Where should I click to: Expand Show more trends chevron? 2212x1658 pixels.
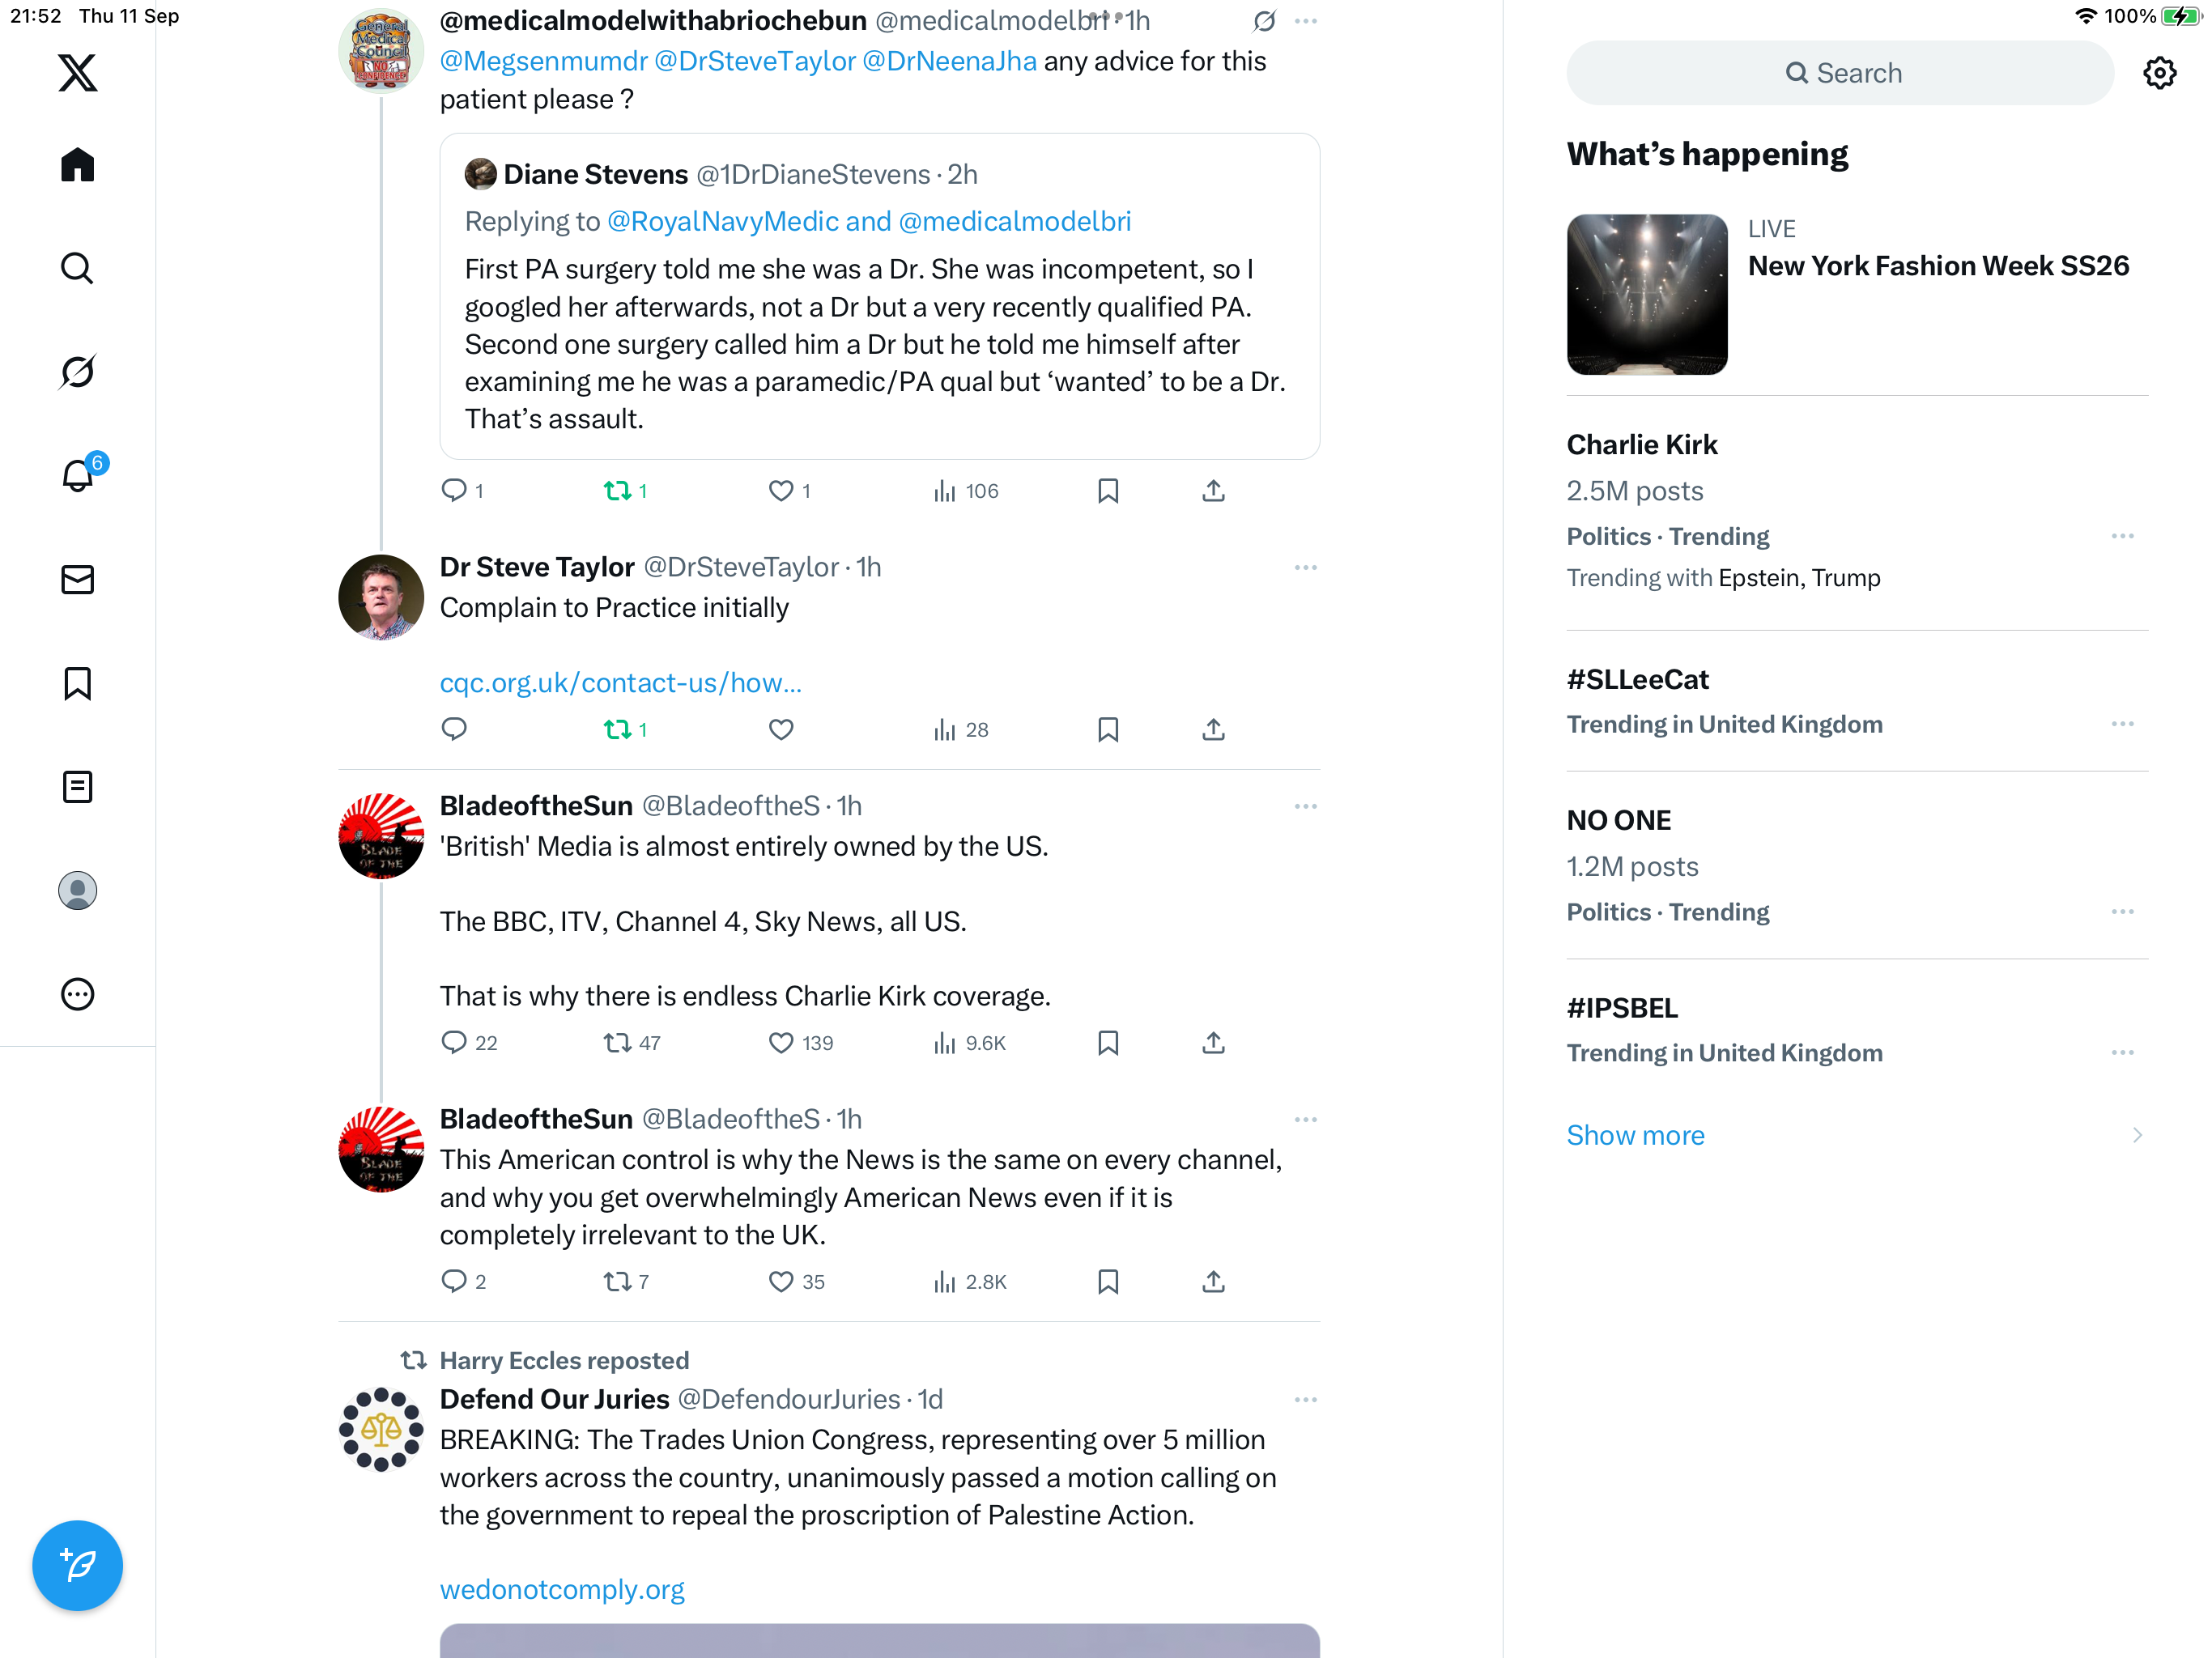tap(2137, 1135)
